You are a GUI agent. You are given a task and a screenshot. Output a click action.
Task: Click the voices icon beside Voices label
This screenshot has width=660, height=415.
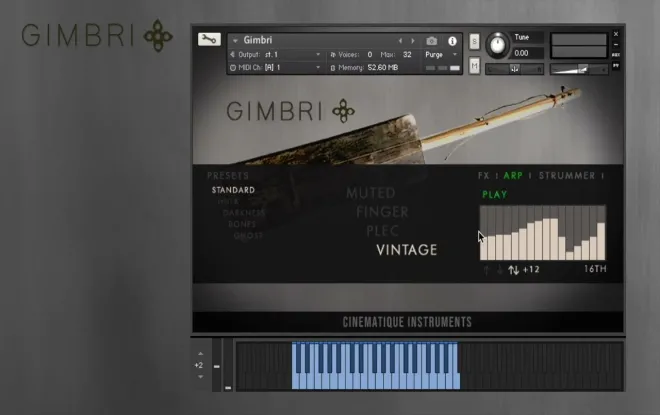pyautogui.click(x=333, y=55)
